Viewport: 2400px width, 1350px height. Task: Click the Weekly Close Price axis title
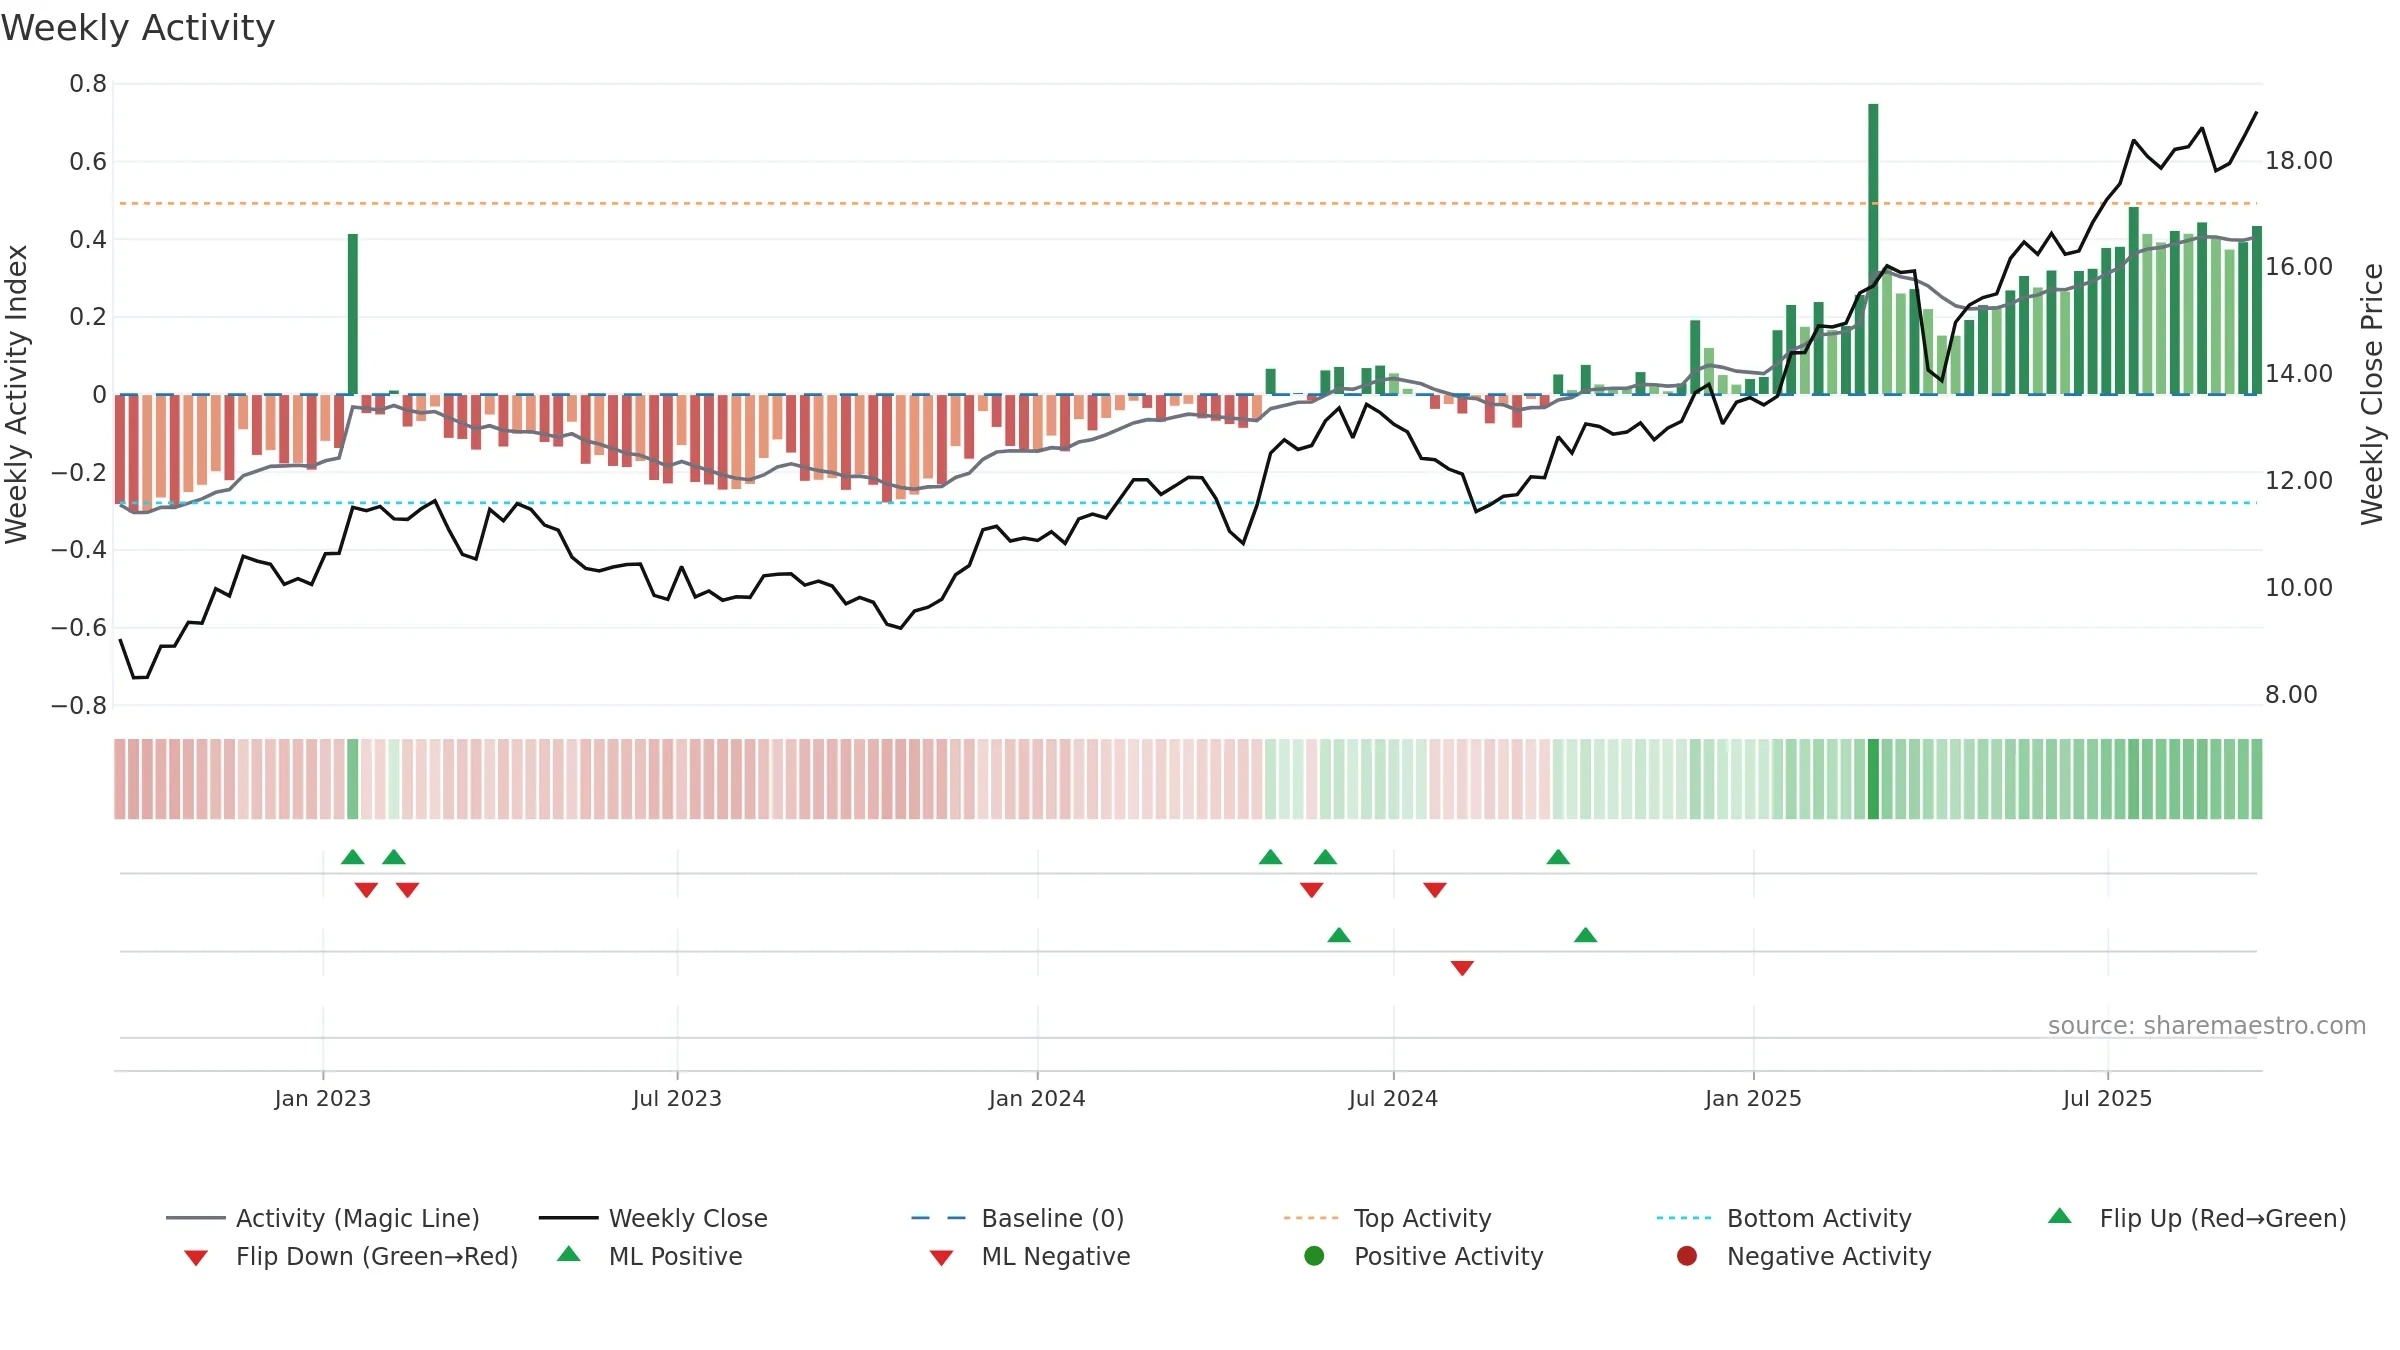2373,394
